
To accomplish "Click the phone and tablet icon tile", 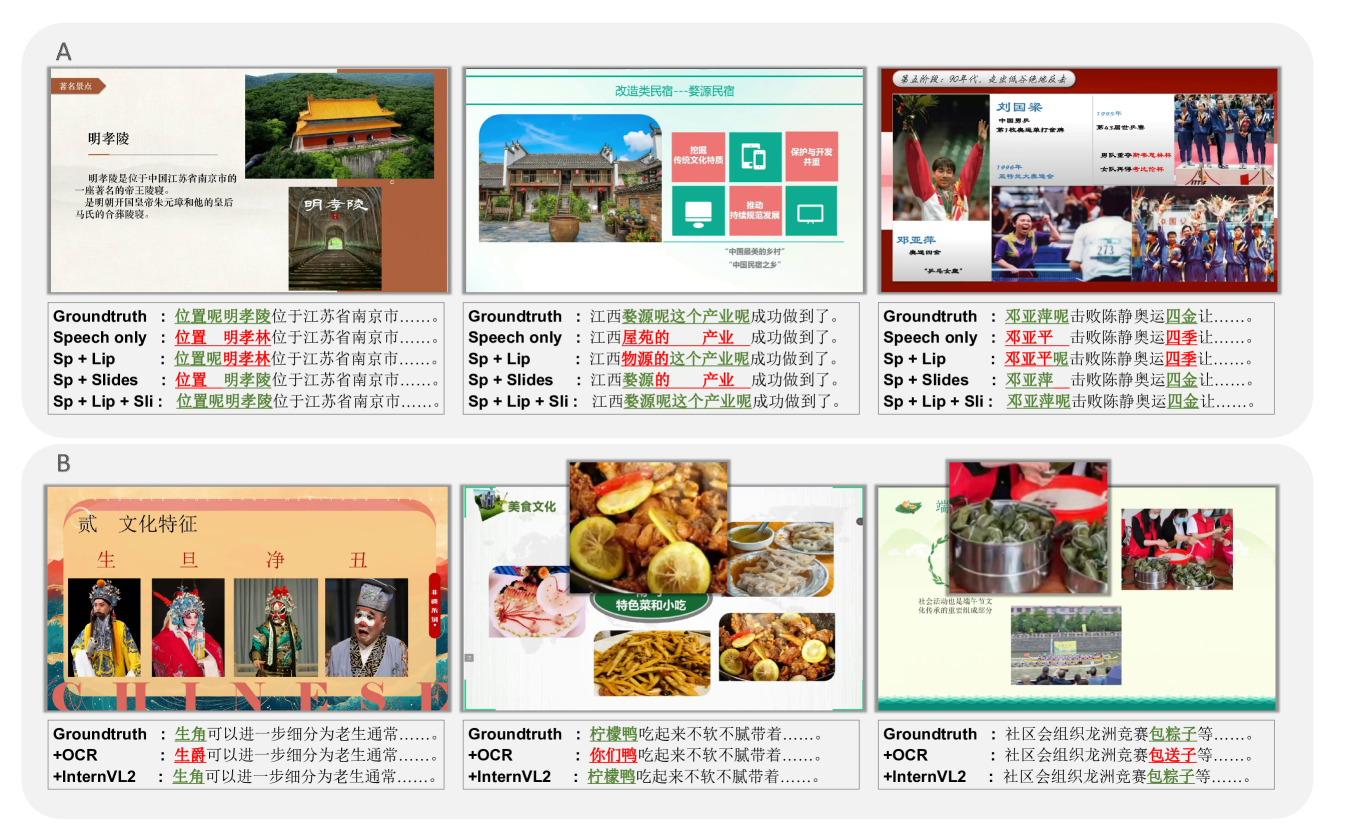I will (x=754, y=157).
